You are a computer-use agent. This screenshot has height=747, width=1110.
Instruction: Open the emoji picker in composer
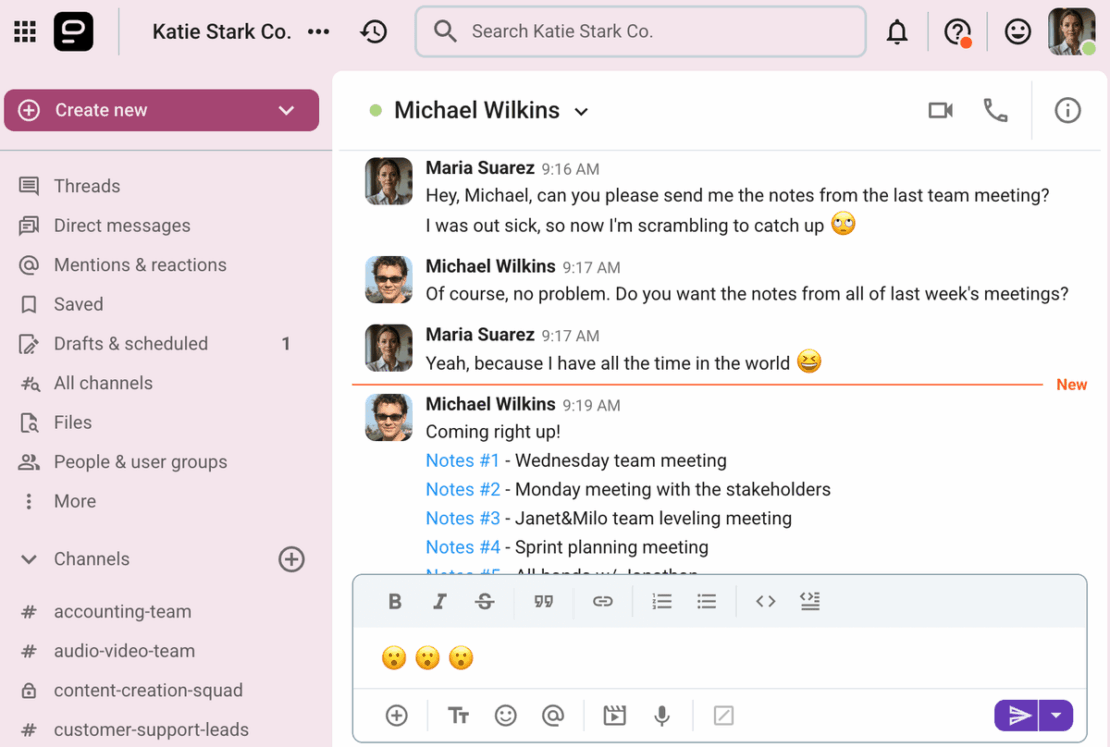(x=505, y=715)
